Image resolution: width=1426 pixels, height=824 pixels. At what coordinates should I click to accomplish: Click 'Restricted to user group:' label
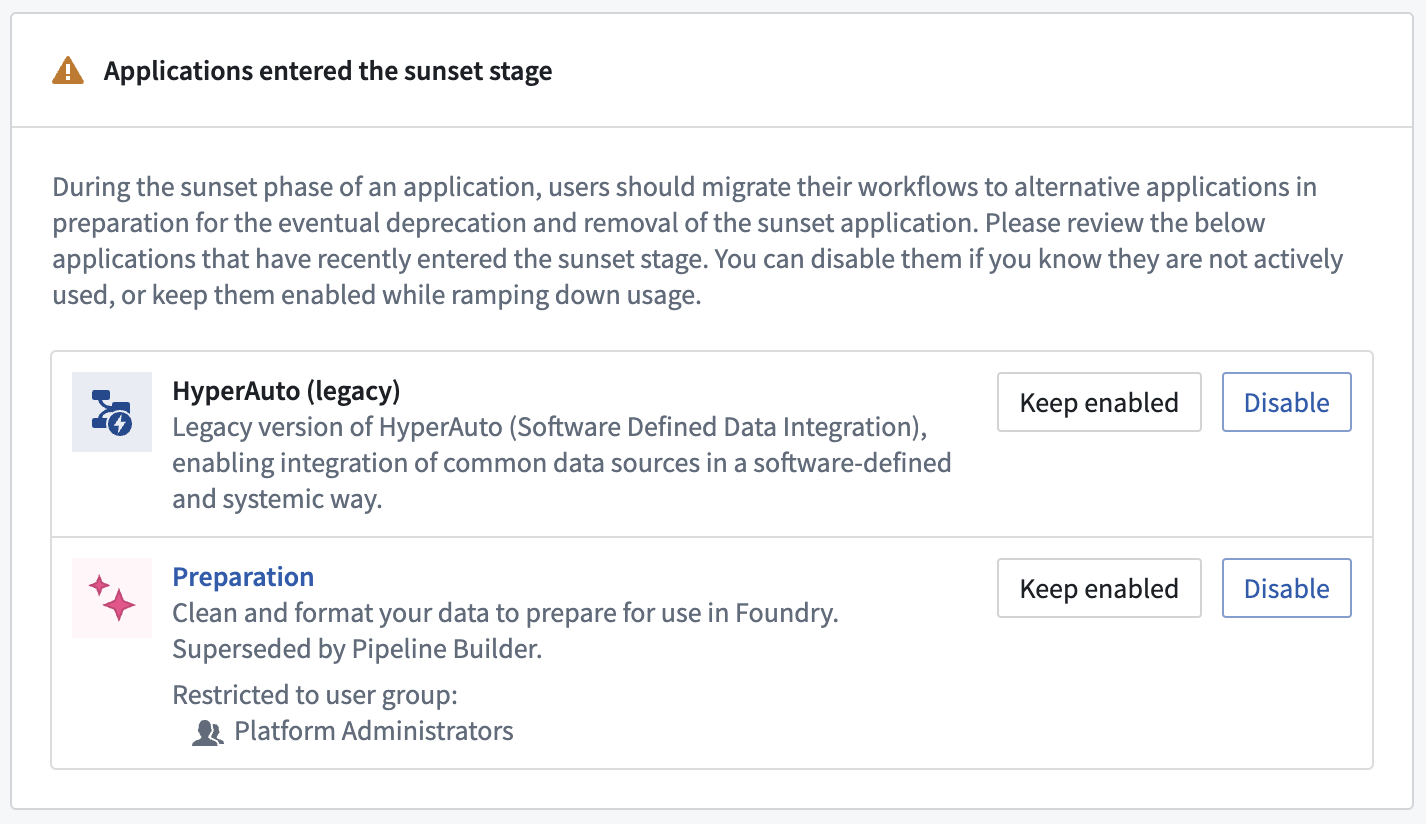(315, 695)
